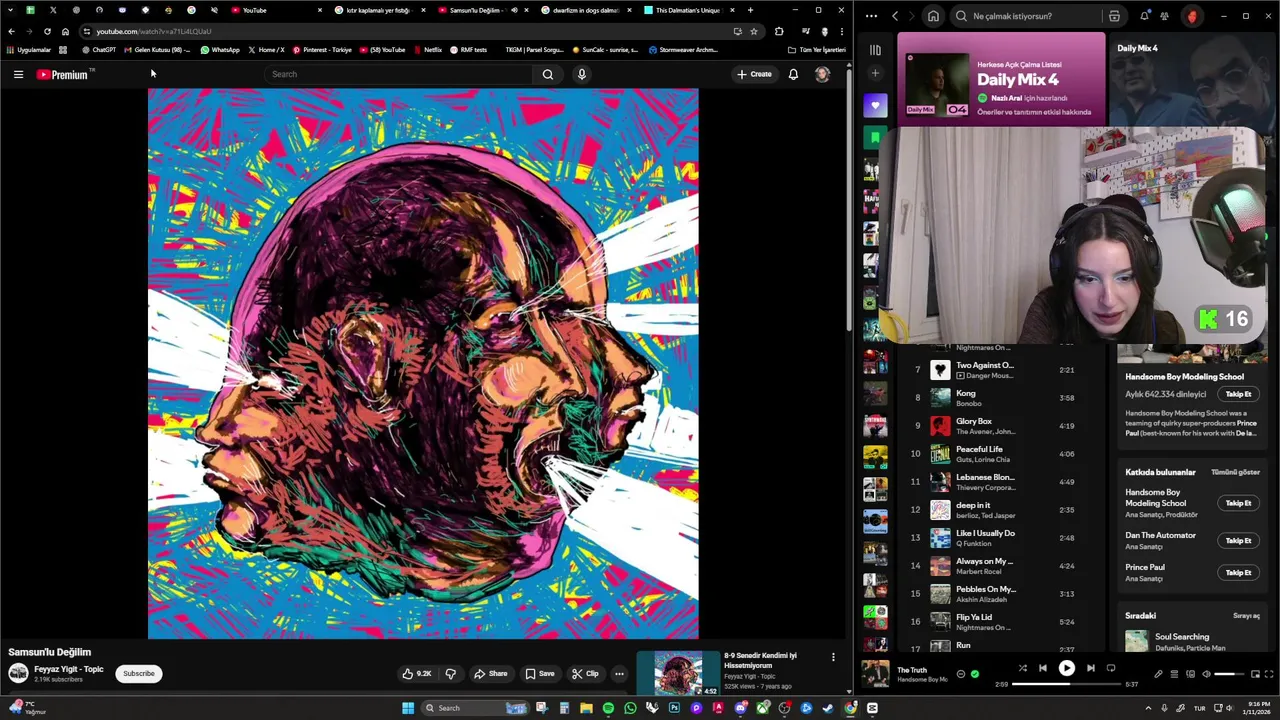Image resolution: width=1280 pixels, height=720 pixels.
Task: Open YouTube notifications bell
Action: 793,74
